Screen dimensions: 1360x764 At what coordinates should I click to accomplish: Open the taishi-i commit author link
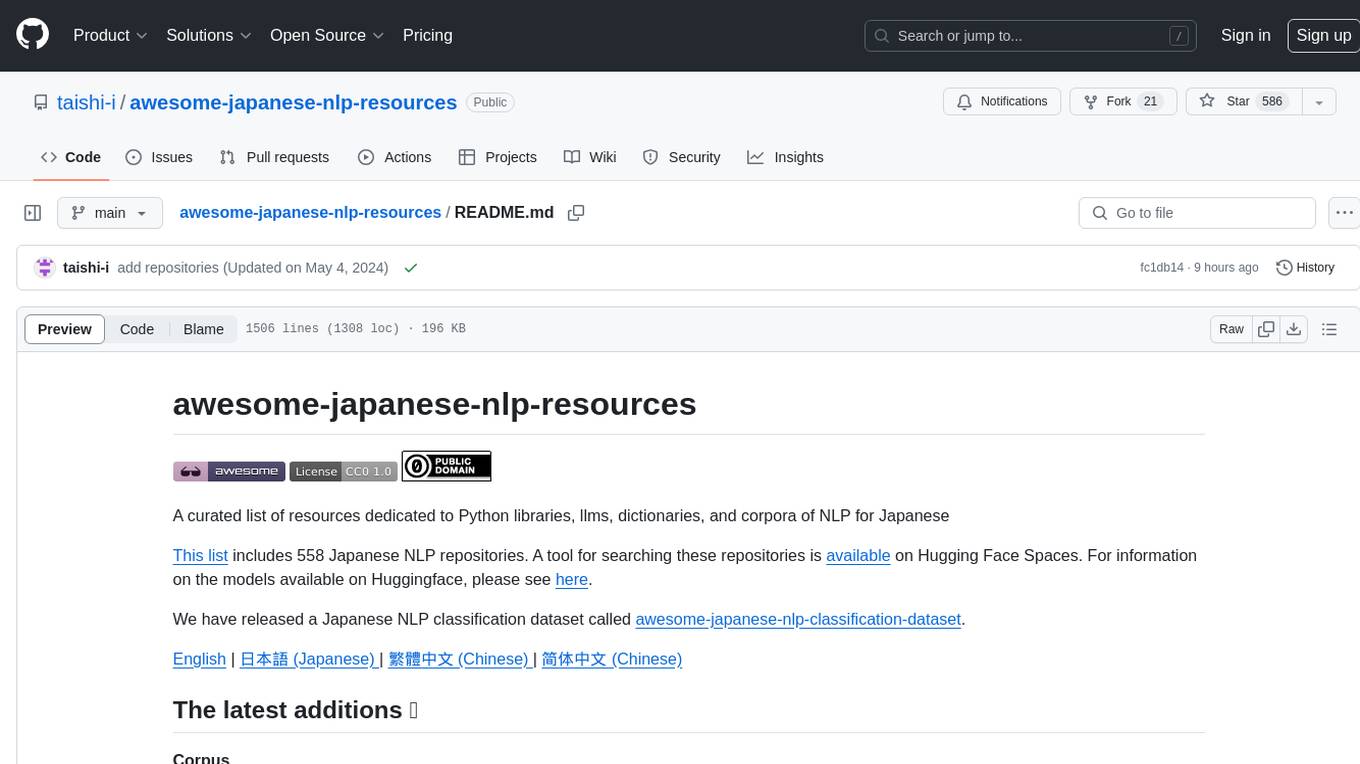86,267
